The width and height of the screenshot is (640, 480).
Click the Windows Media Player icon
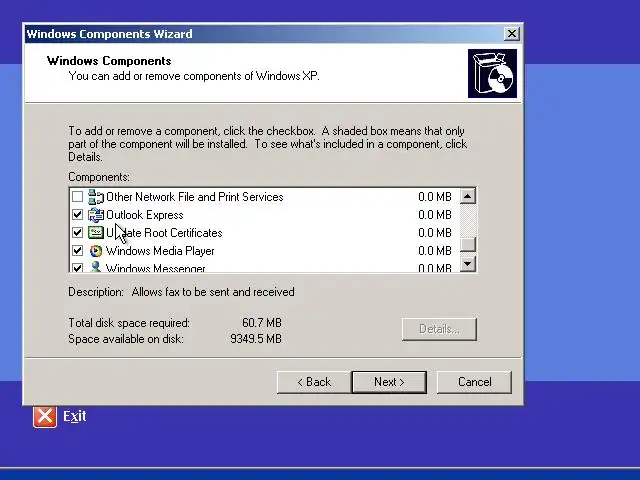click(x=96, y=251)
